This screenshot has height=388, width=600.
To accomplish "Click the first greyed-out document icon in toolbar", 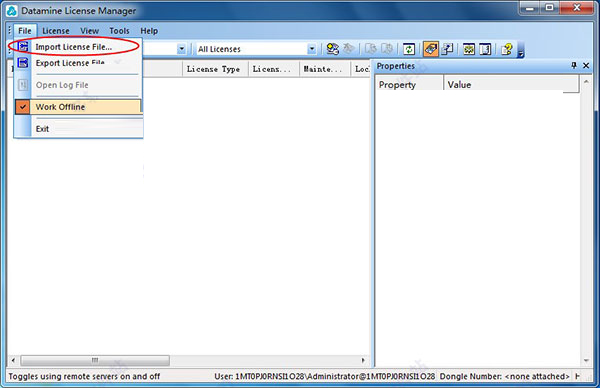I will click(370, 49).
